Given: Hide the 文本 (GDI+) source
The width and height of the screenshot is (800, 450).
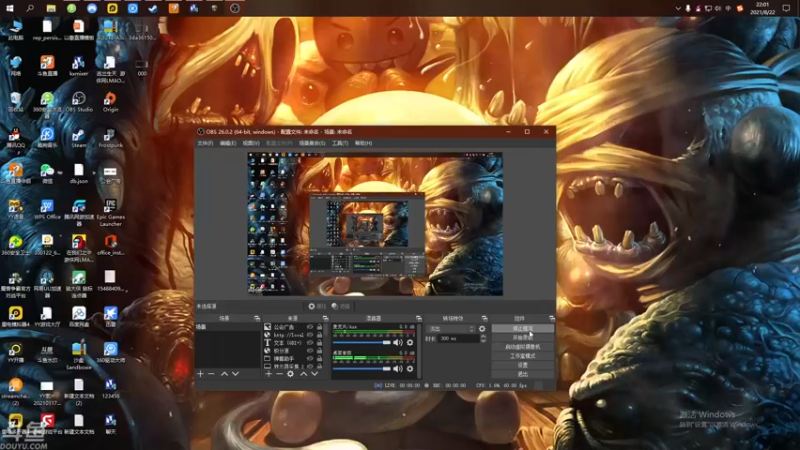Looking at the screenshot, I should pyautogui.click(x=310, y=343).
